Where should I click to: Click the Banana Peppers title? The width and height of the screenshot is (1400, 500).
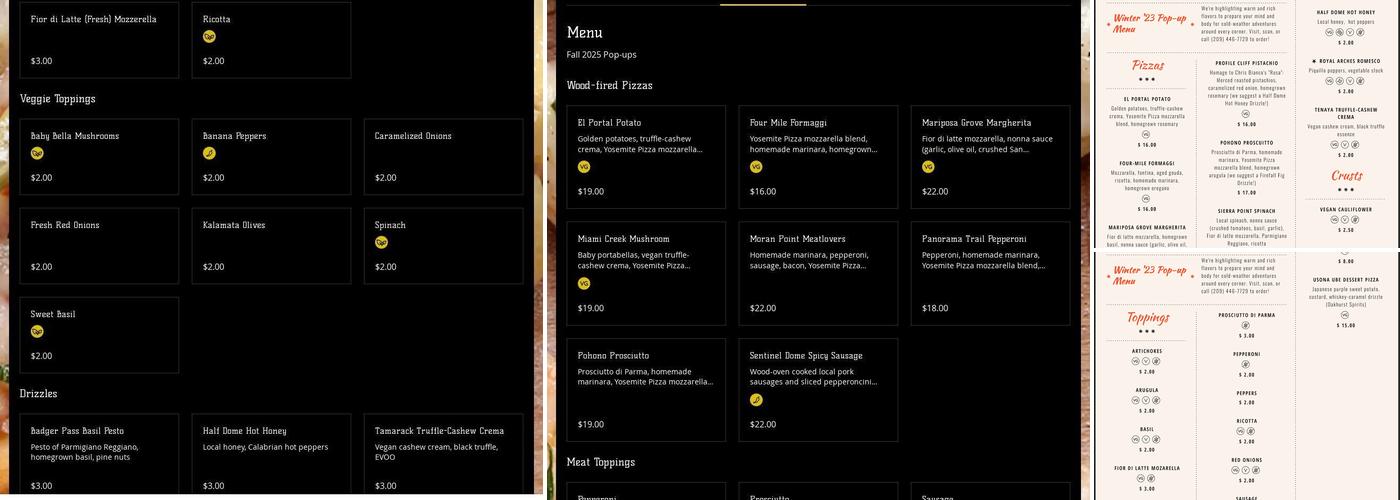(235, 136)
